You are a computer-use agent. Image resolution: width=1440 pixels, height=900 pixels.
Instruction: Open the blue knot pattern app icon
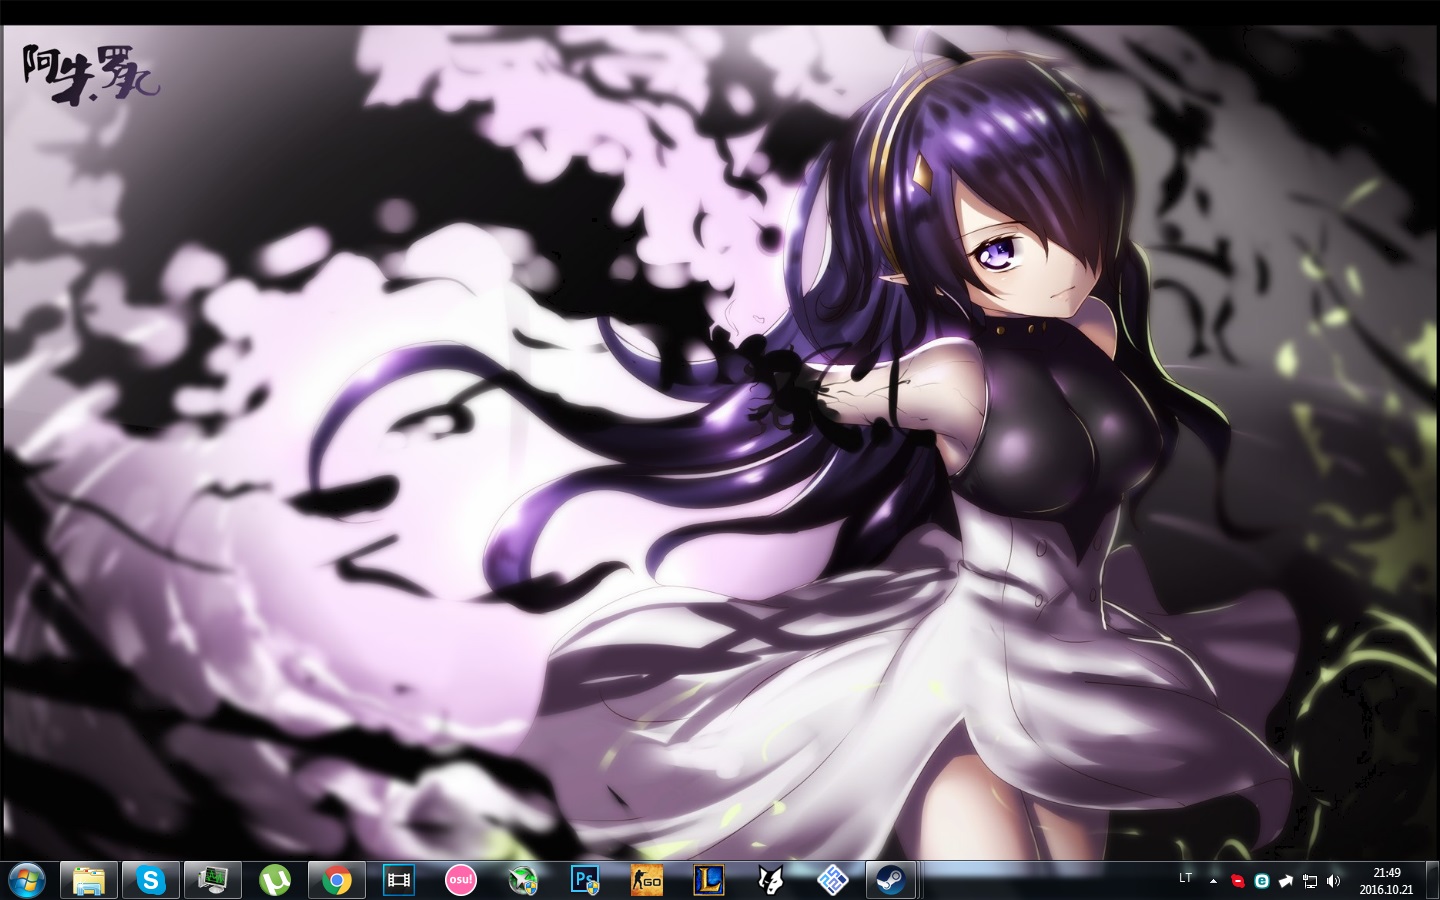[x=833, y=880]
